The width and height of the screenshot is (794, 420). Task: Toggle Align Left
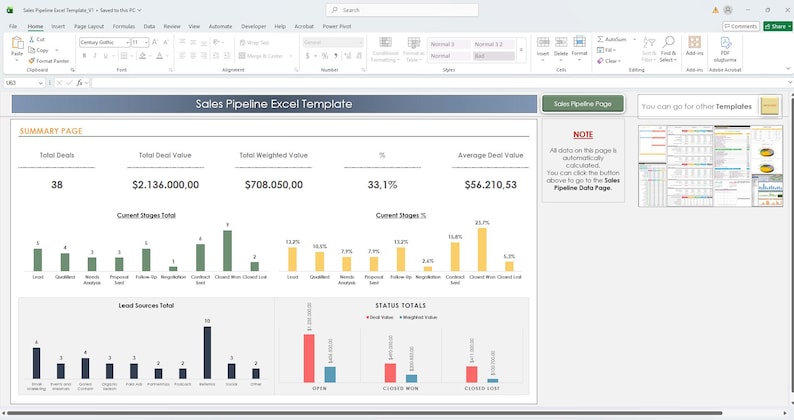(x=182, y=56)
